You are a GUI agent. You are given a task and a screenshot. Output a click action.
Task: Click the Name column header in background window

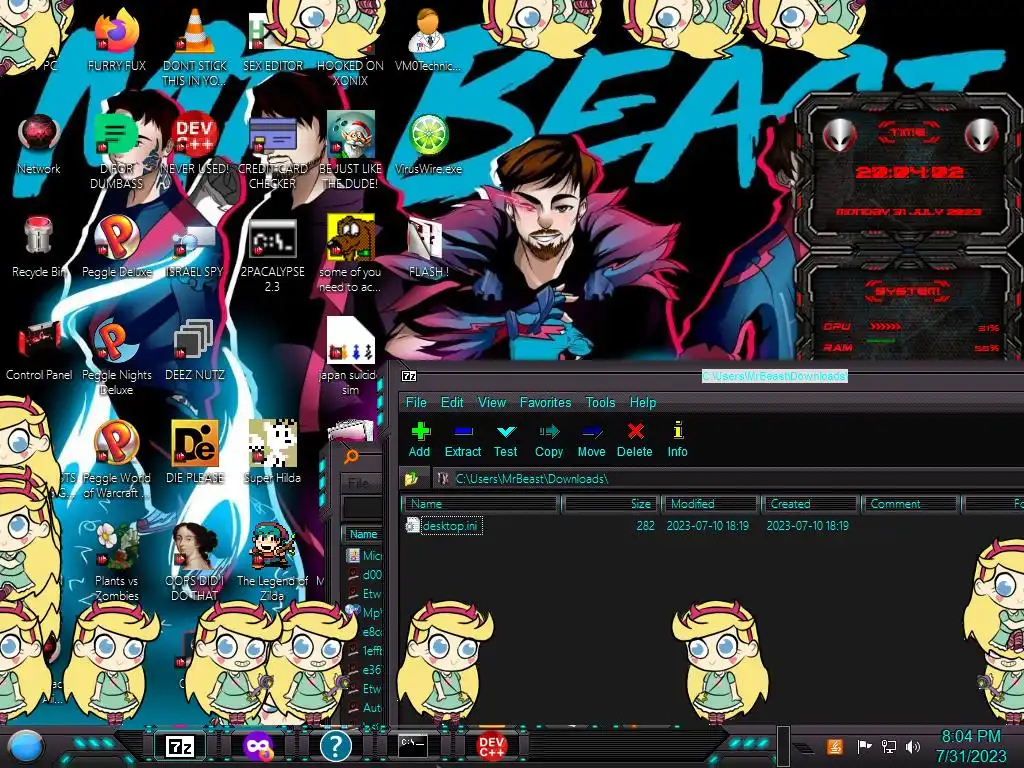[363, 534]
